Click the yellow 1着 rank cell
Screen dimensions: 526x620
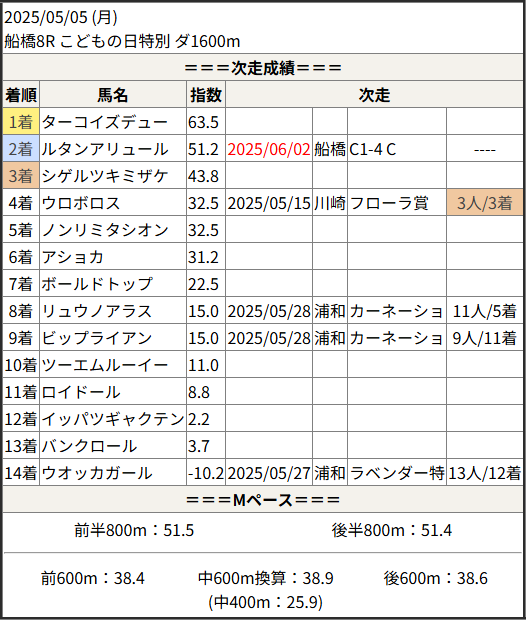pyautogui.click(x=21, y=121)
